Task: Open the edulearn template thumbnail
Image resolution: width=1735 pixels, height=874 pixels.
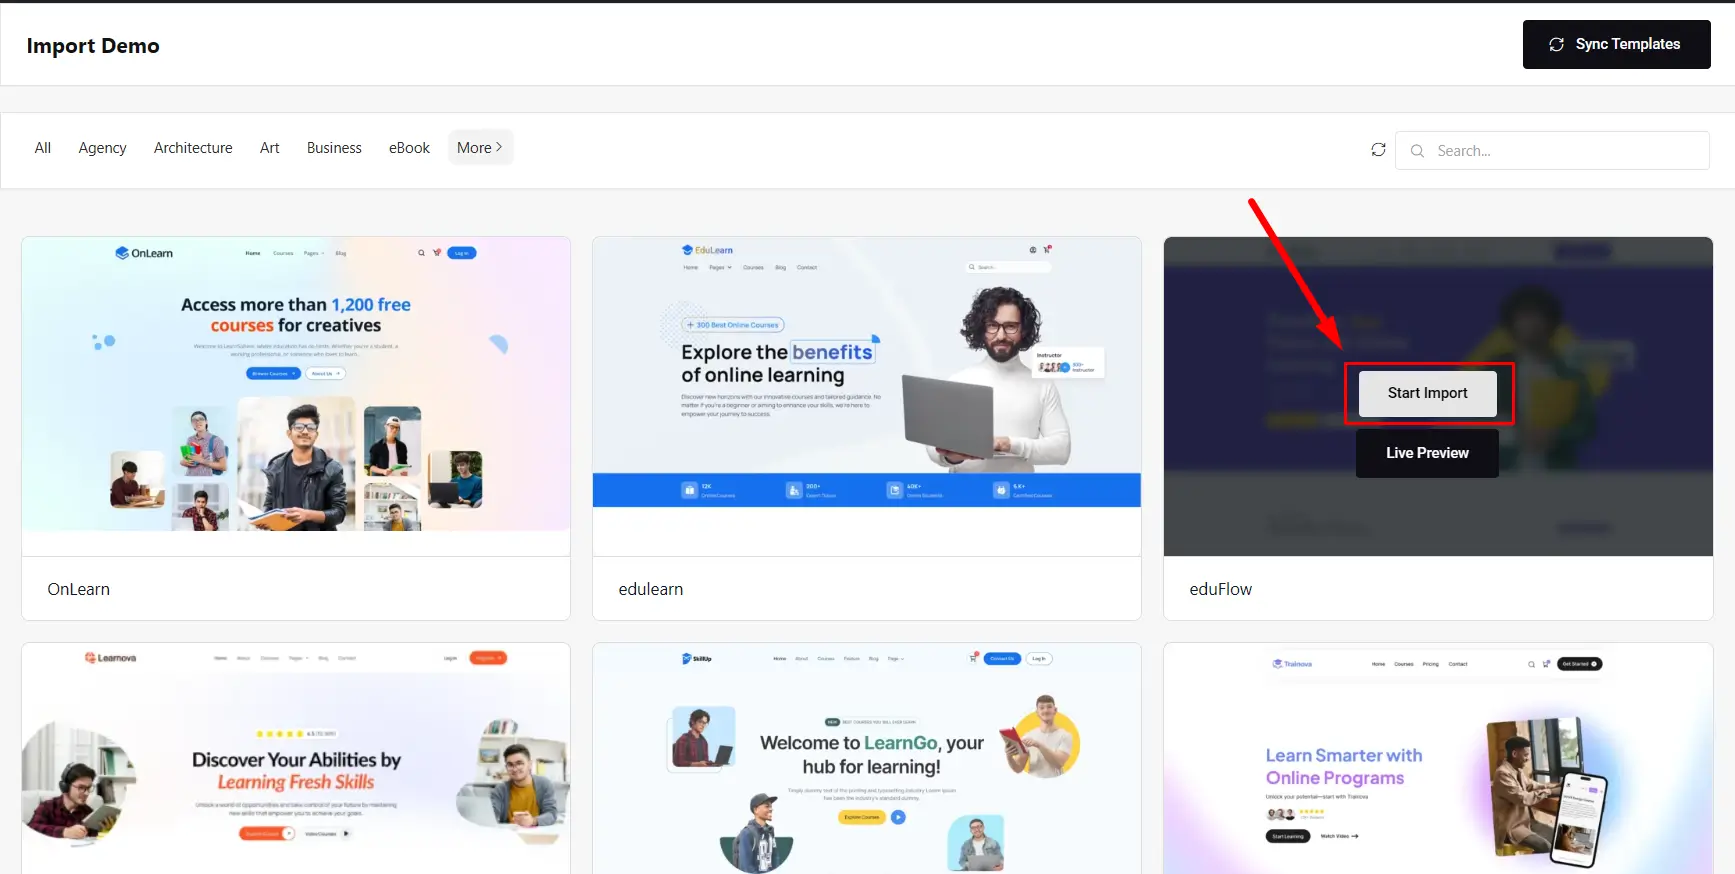Action: point(867,396)
